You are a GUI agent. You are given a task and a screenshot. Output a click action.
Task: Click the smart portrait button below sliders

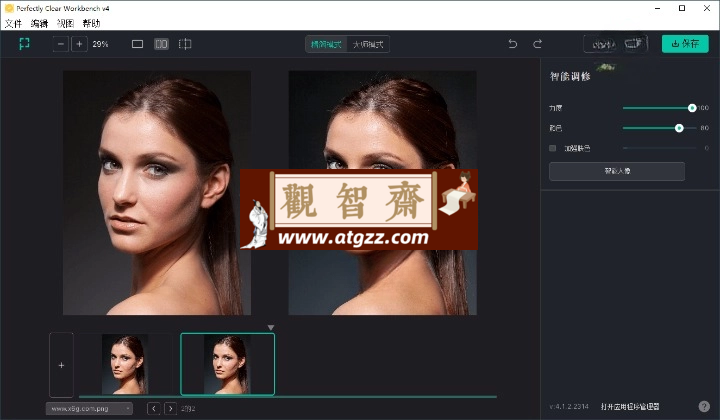click(617, 171)
